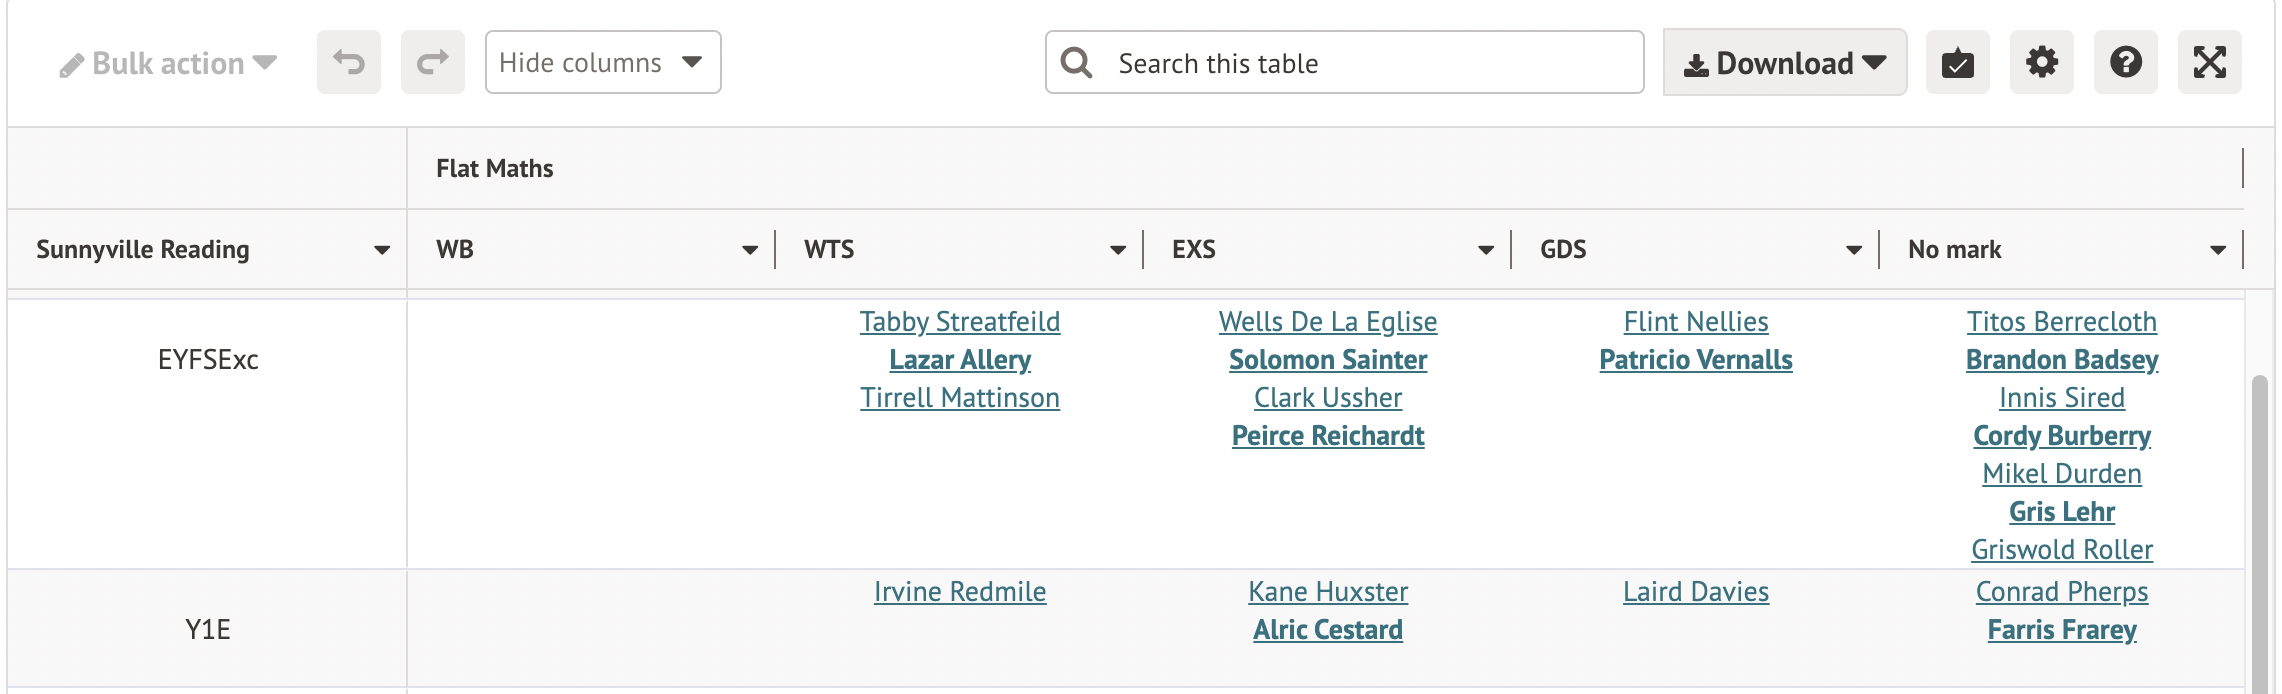
Task: Open the Download dropdown
Action: (1784, 63)
